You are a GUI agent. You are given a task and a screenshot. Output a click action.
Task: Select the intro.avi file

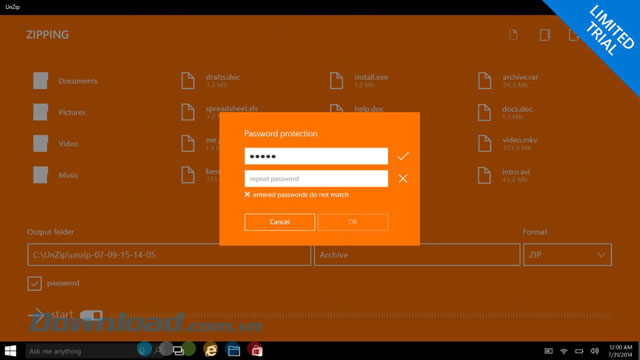[x=504, y=175]
